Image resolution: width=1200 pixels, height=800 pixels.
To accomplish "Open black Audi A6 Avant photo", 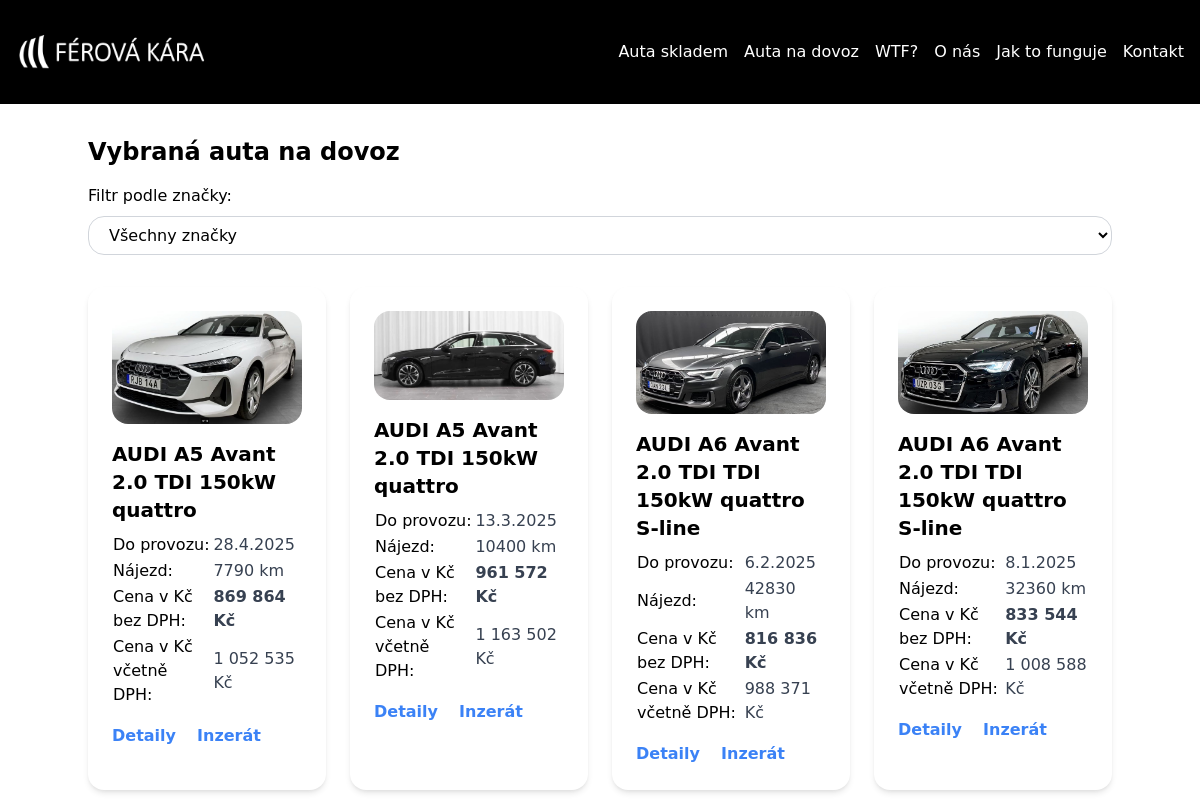I will (993, 362).
